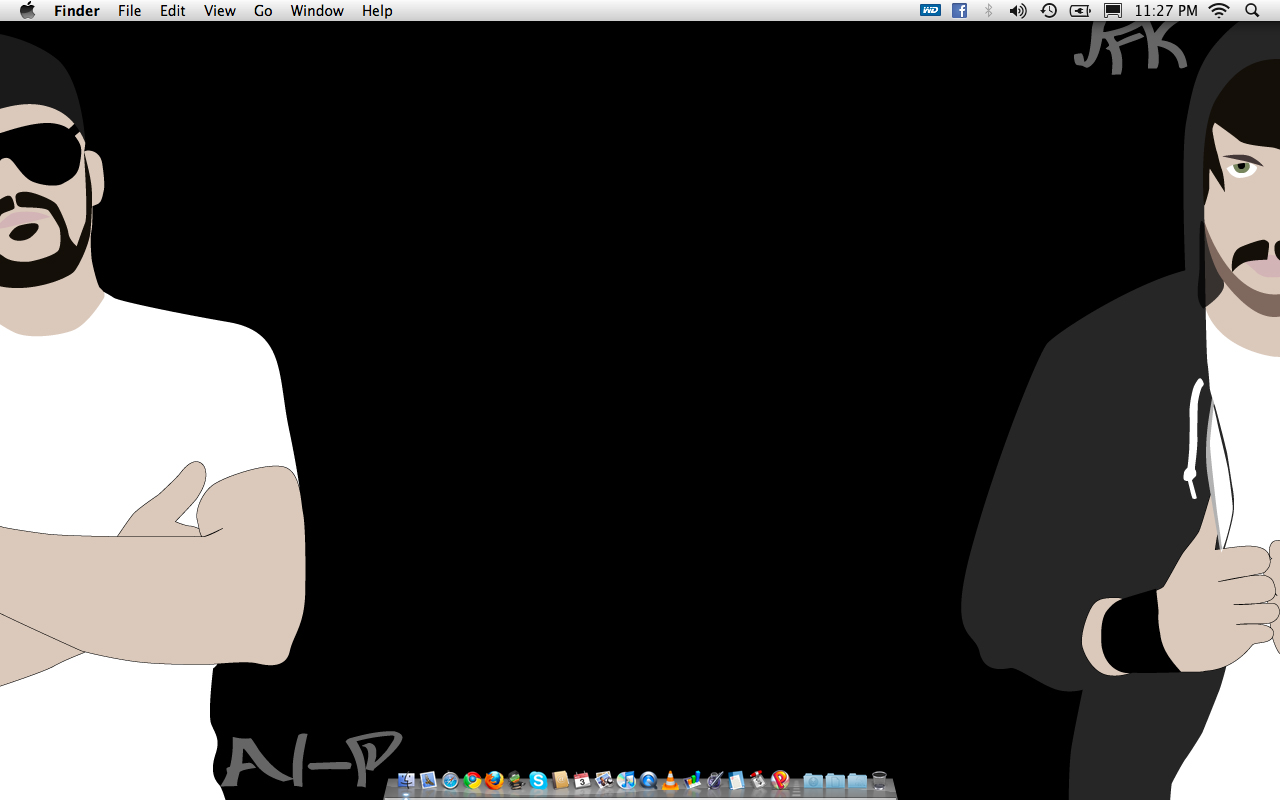Click the Facebook menu bar icon
The width and height of the screenshot is (1280, 800).
pos(959,10)
